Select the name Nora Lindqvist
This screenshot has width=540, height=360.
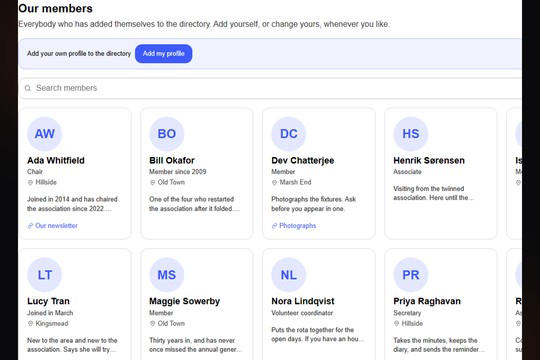click(x=303, y=301)
